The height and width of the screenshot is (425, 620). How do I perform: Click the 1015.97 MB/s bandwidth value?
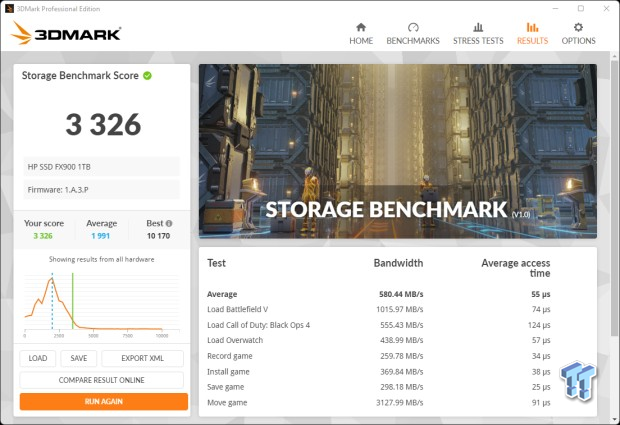coord(399,309)
